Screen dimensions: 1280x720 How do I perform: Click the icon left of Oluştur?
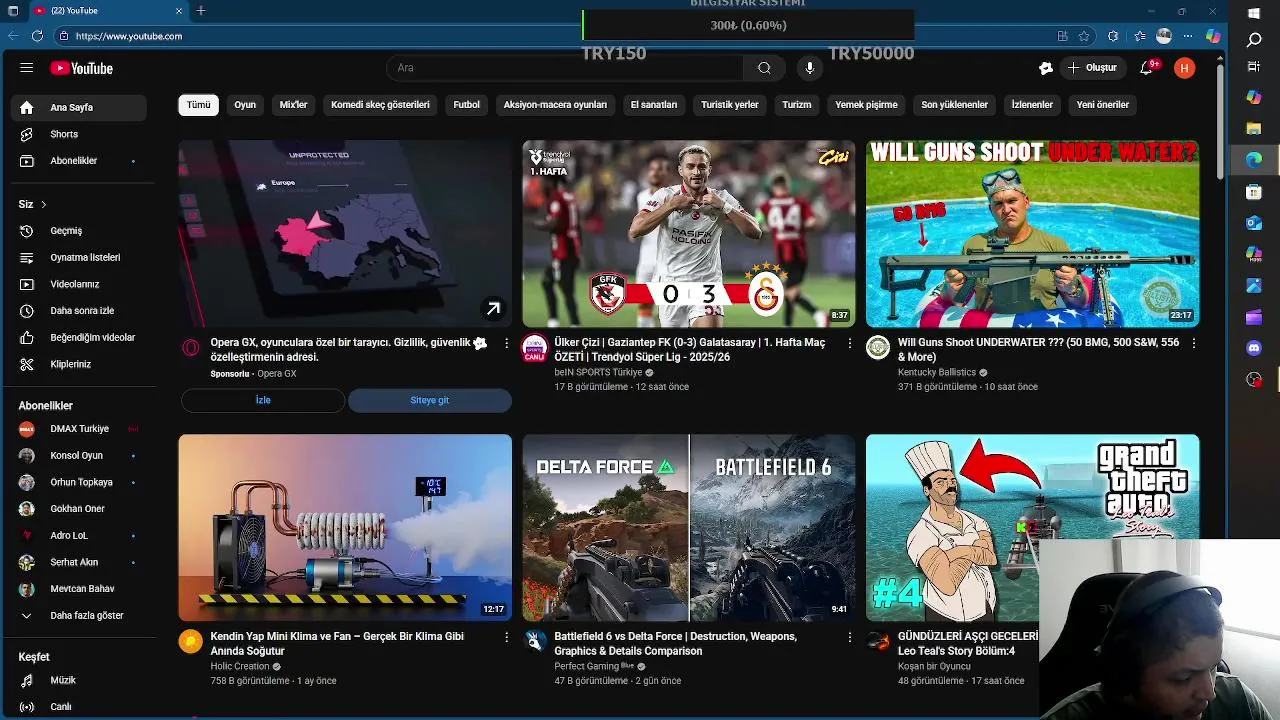click(x=1046, y=68)
